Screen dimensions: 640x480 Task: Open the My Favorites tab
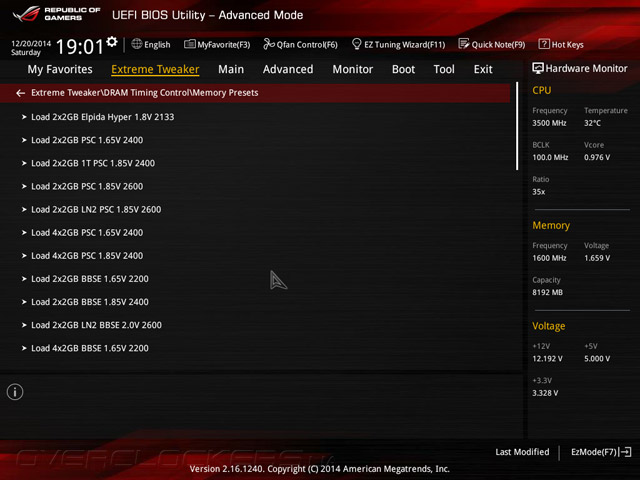[60, 69]
